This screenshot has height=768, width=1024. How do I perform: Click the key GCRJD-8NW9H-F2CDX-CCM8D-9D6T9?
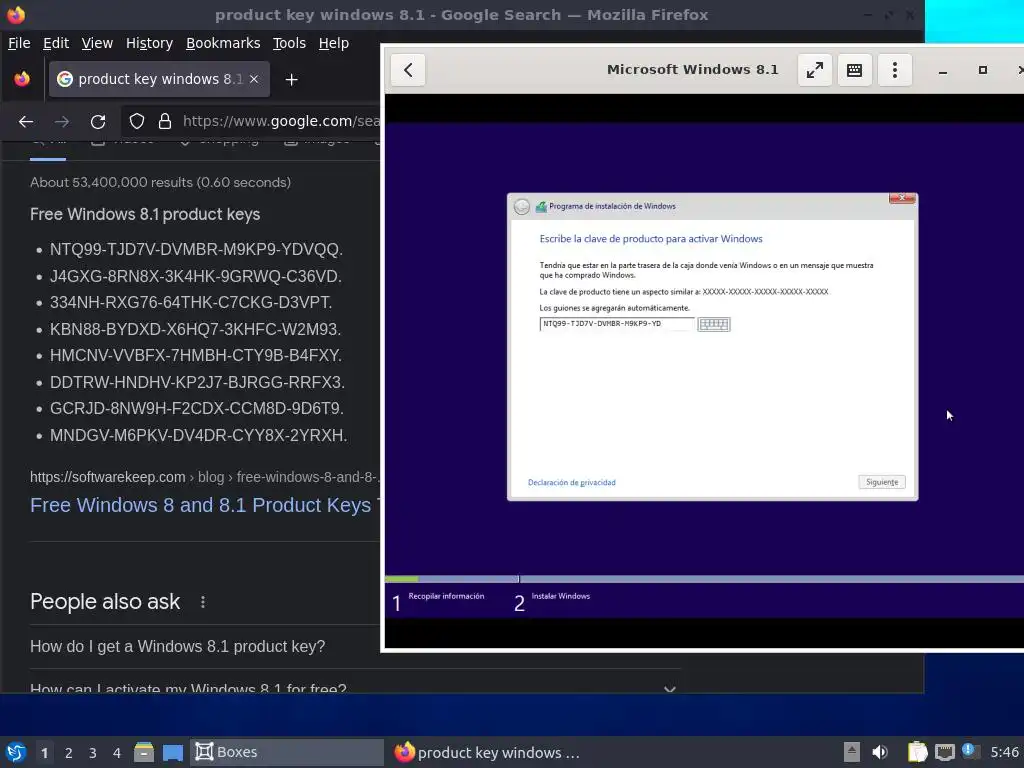coord(197,408)
